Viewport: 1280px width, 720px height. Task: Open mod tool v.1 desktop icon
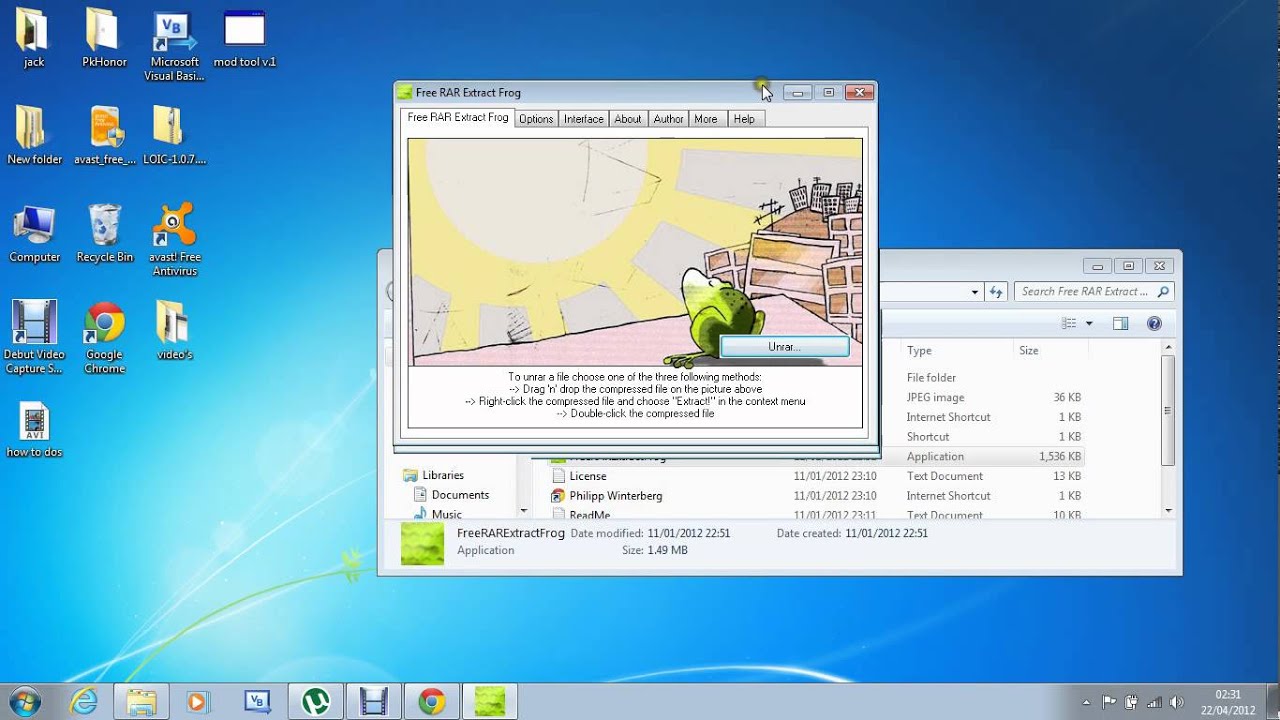[x=244, y=38]
